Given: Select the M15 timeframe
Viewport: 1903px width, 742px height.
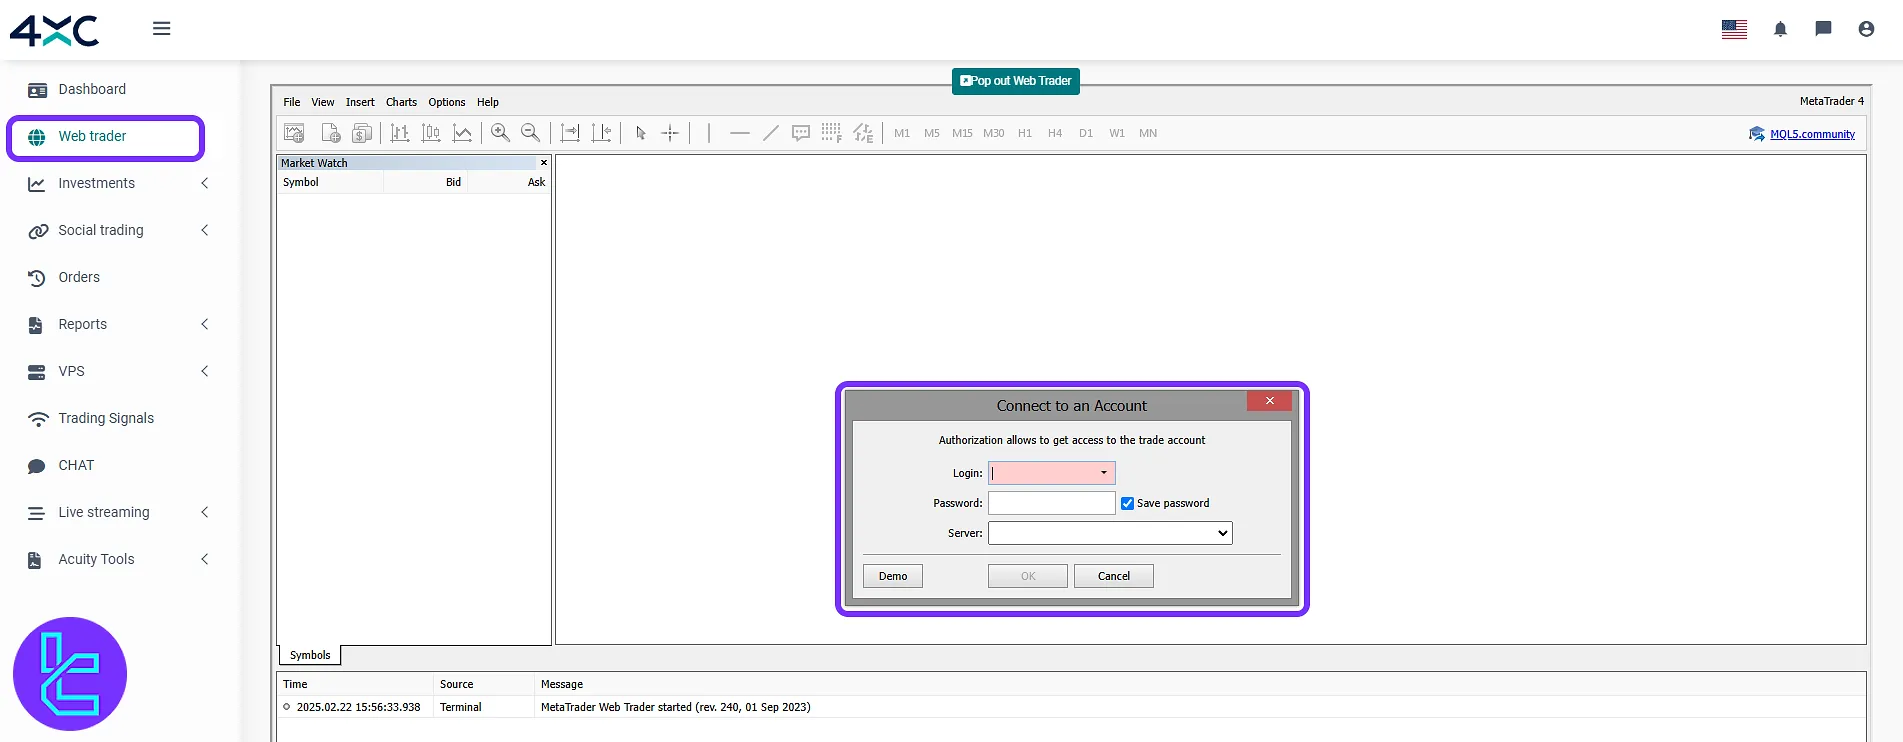Looking at the screenshot, I should click(x=962, y=133).
